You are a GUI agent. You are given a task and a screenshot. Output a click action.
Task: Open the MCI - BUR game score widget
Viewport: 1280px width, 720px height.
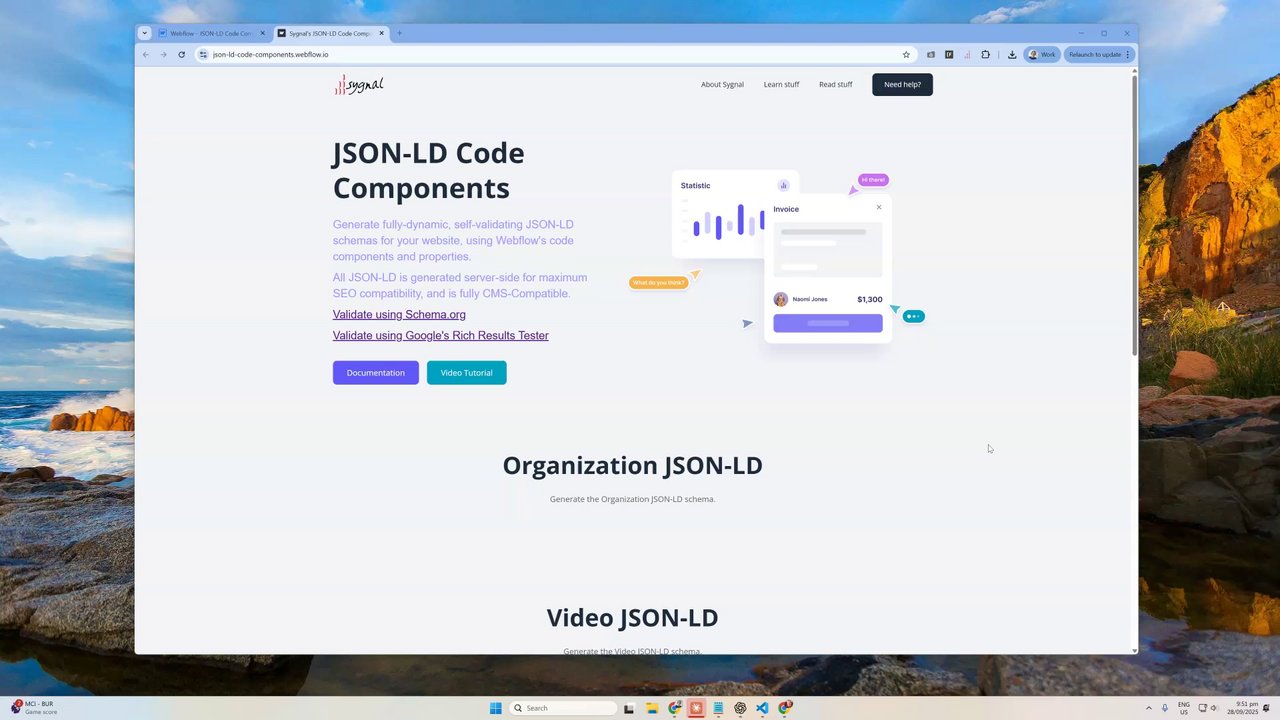tap(36, 708)
